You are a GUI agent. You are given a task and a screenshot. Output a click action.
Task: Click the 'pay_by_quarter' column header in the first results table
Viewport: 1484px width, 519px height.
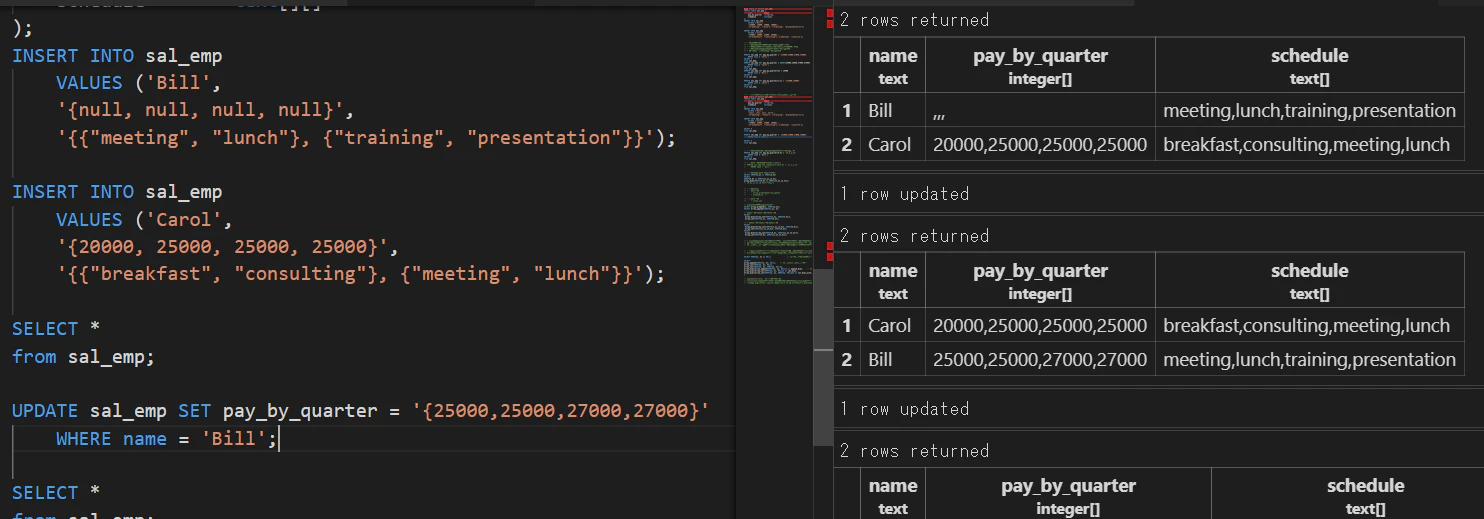1040,66
